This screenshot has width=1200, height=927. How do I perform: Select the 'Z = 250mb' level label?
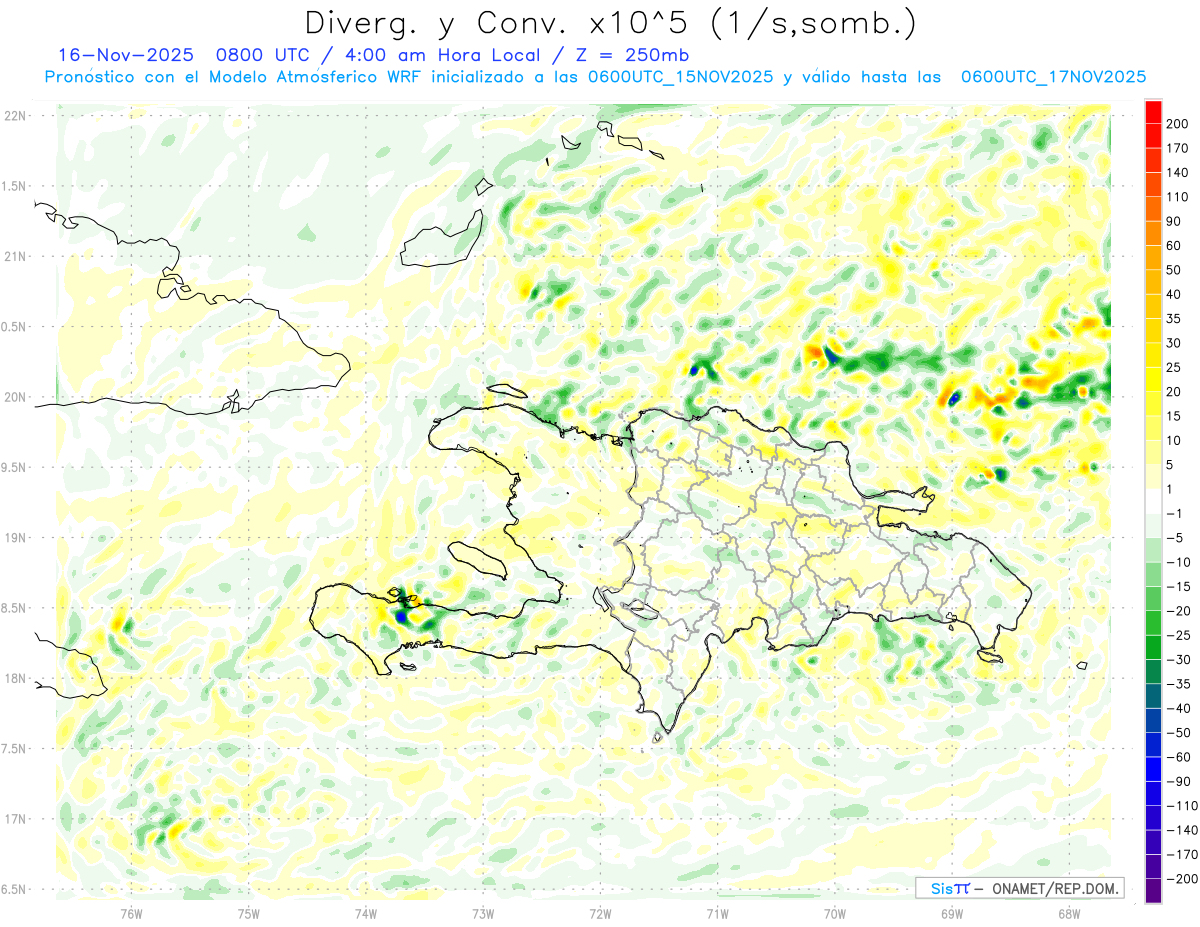(631, 55)
